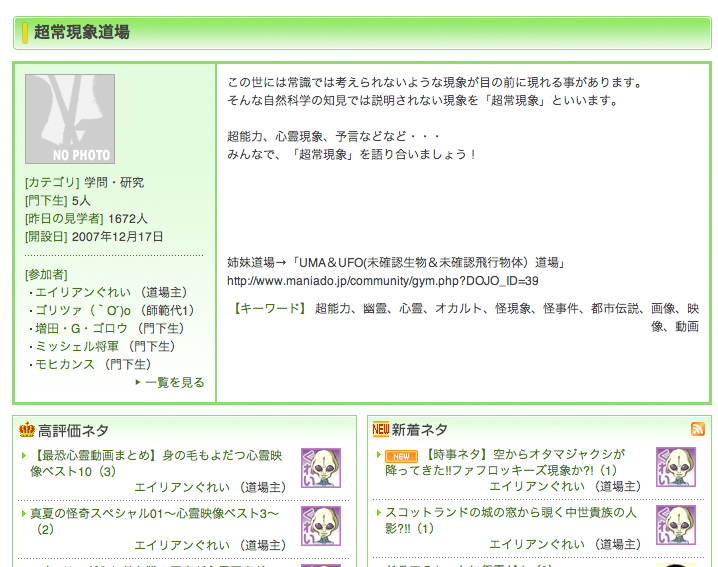Click the maniado.jp sister dojo URL

(x=383, y=280)
